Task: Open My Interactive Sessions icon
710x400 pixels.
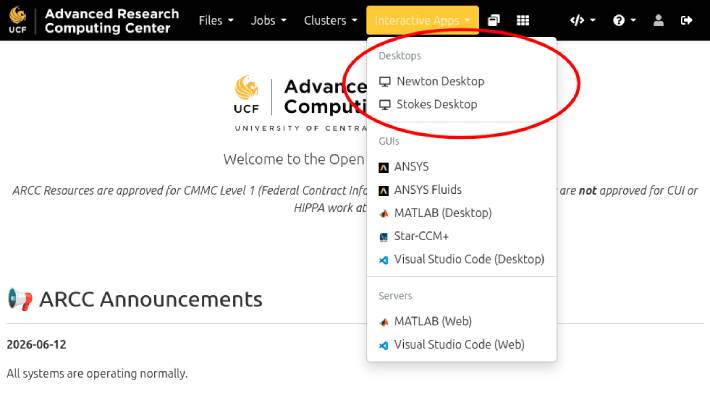Action: tap(494, 20)
